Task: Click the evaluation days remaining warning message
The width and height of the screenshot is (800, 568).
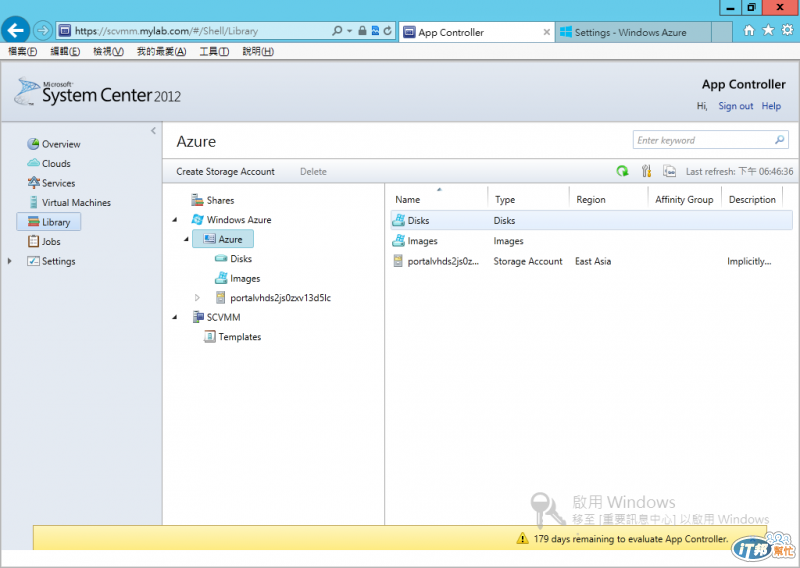Action: pyautogui.click(x=631, y=539)
